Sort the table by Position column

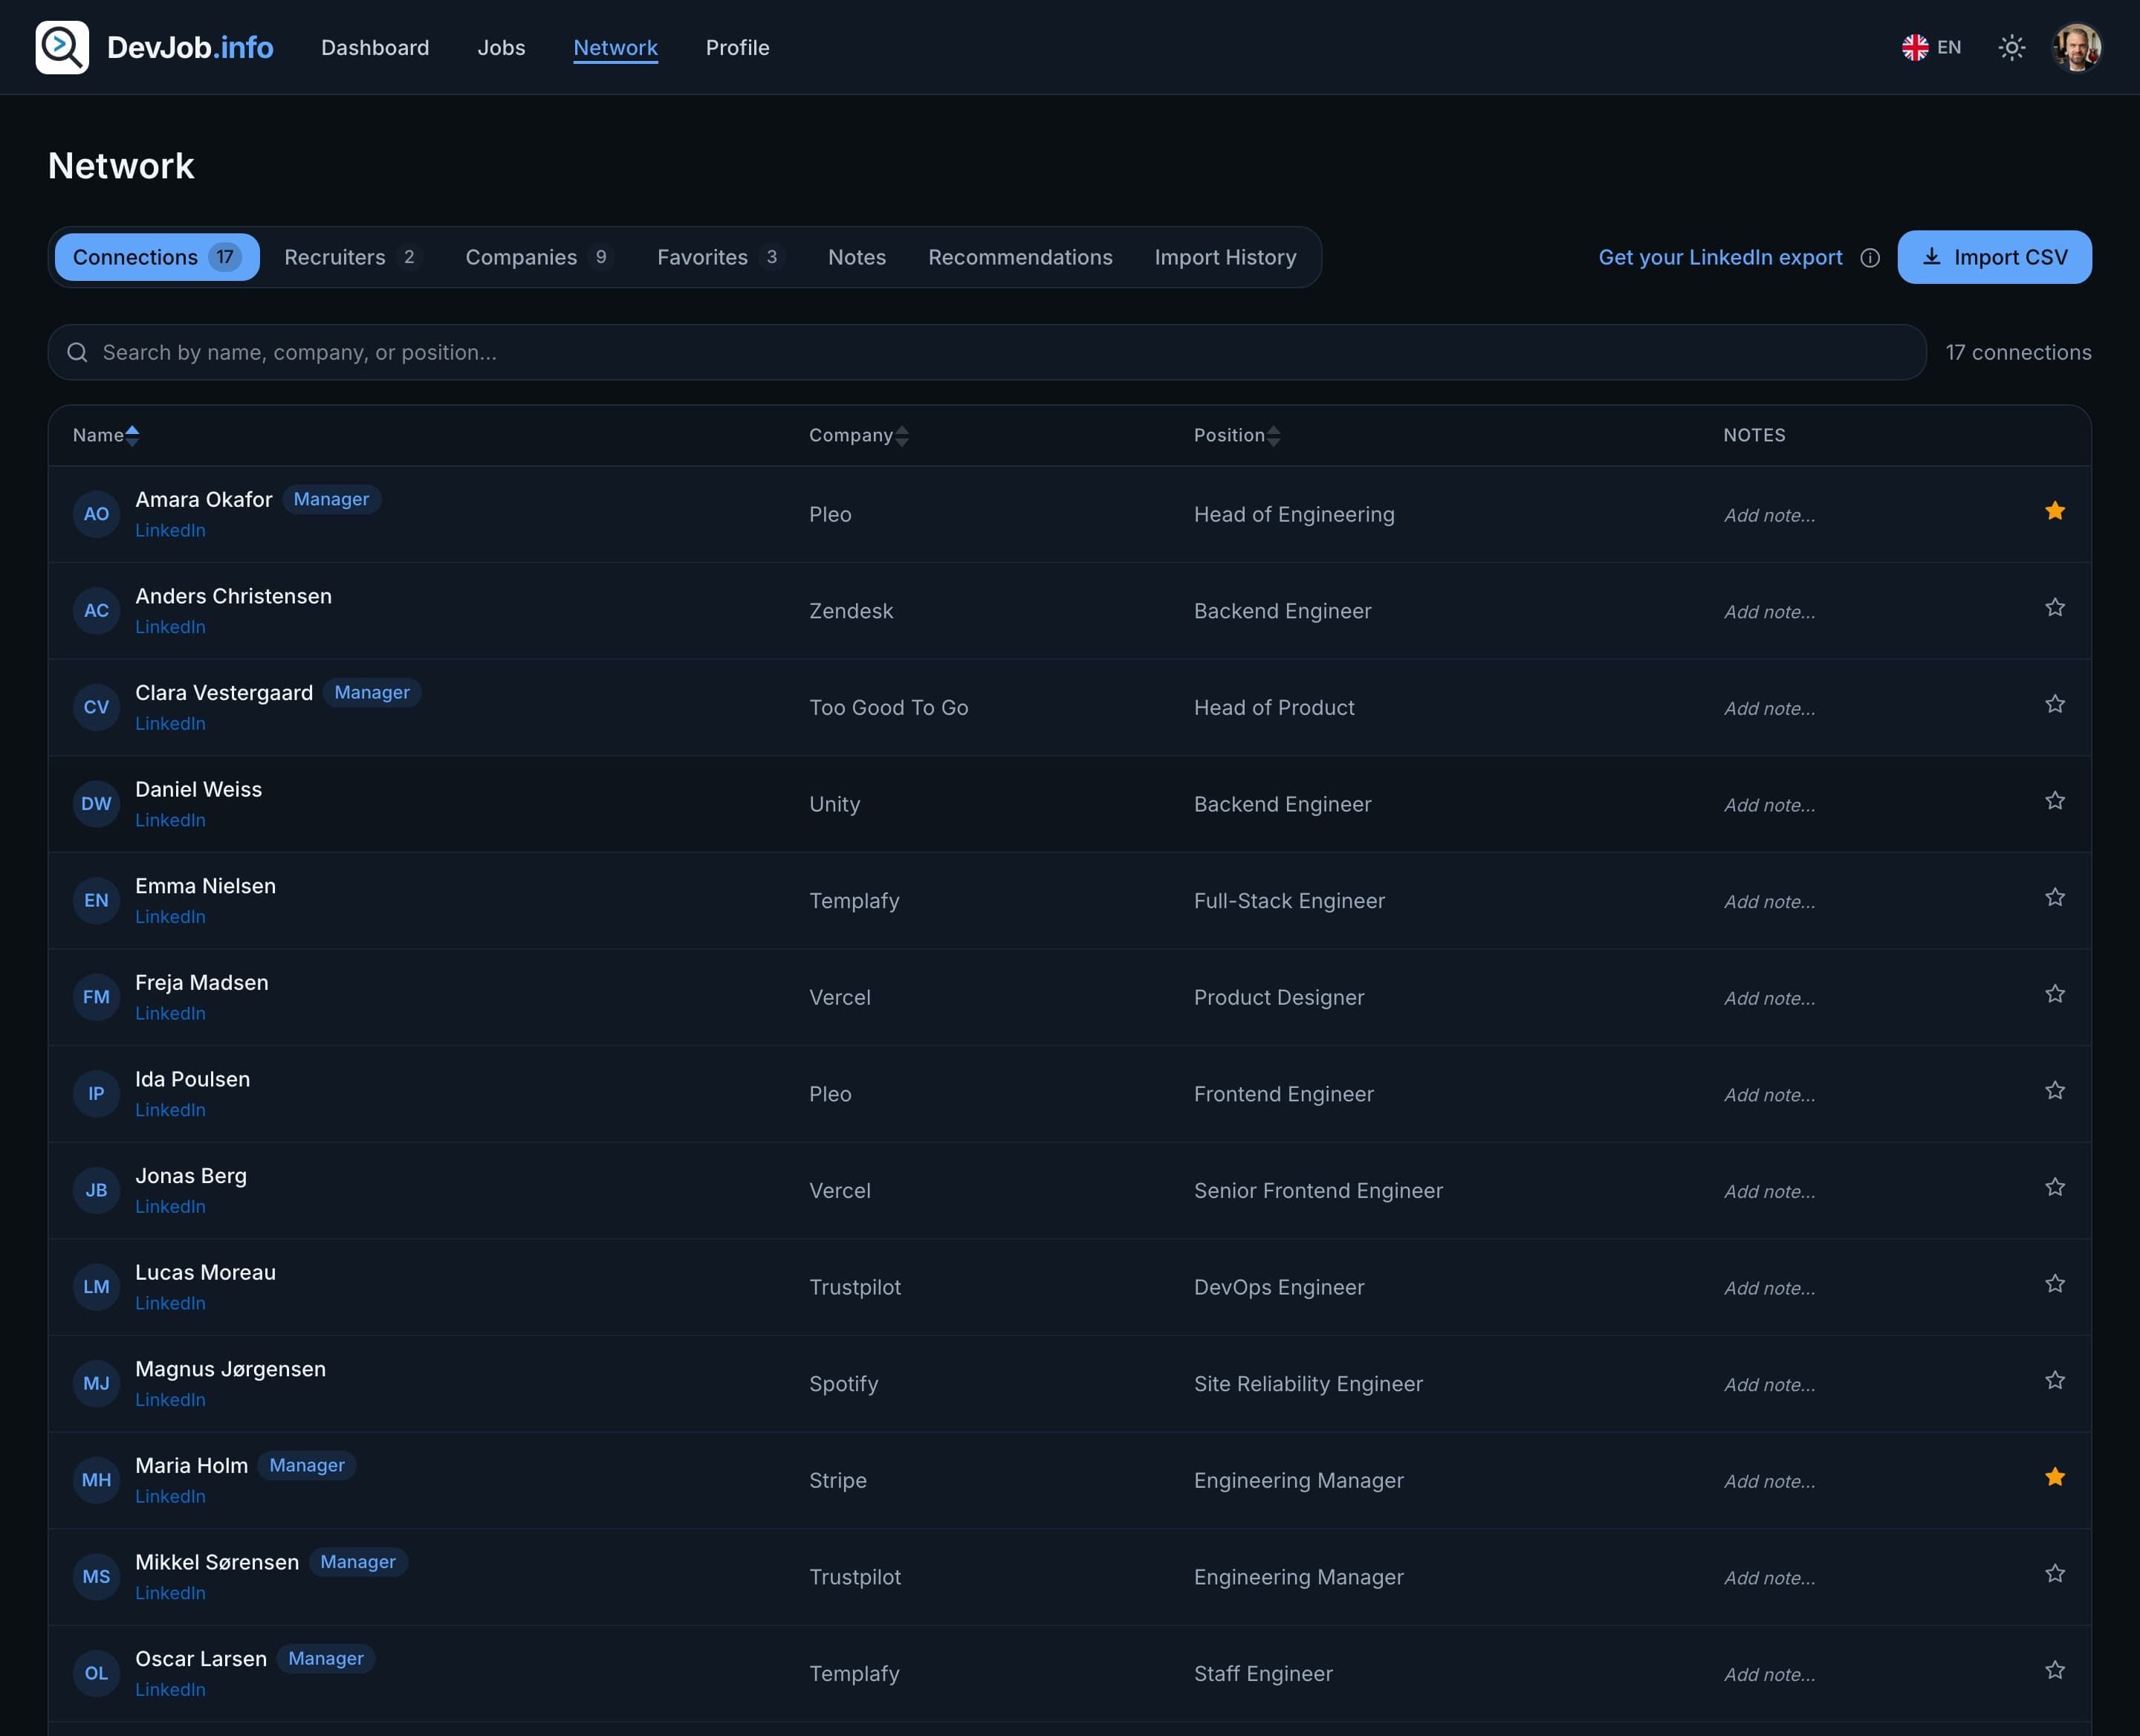click(1237, 435)
